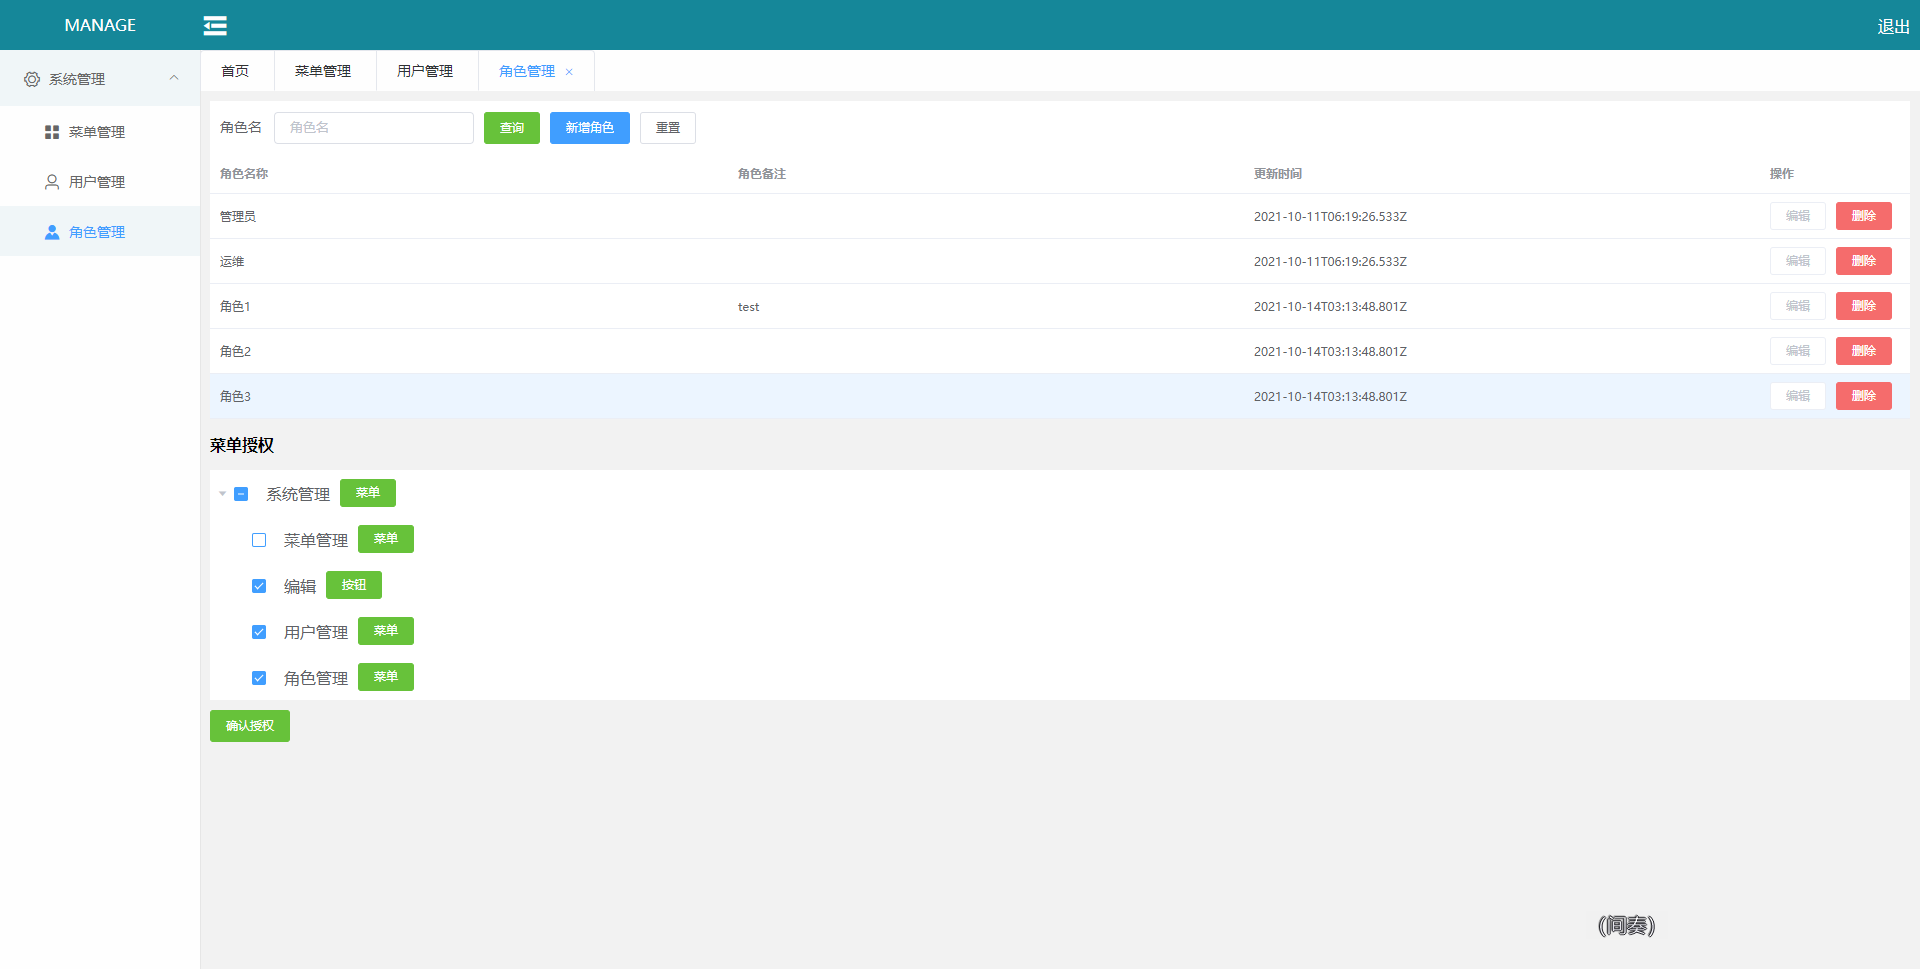Viewport: 1920px width, 969px height.
Task: Click the 按钮 tag beside 编辑
Action: point(354,585)
